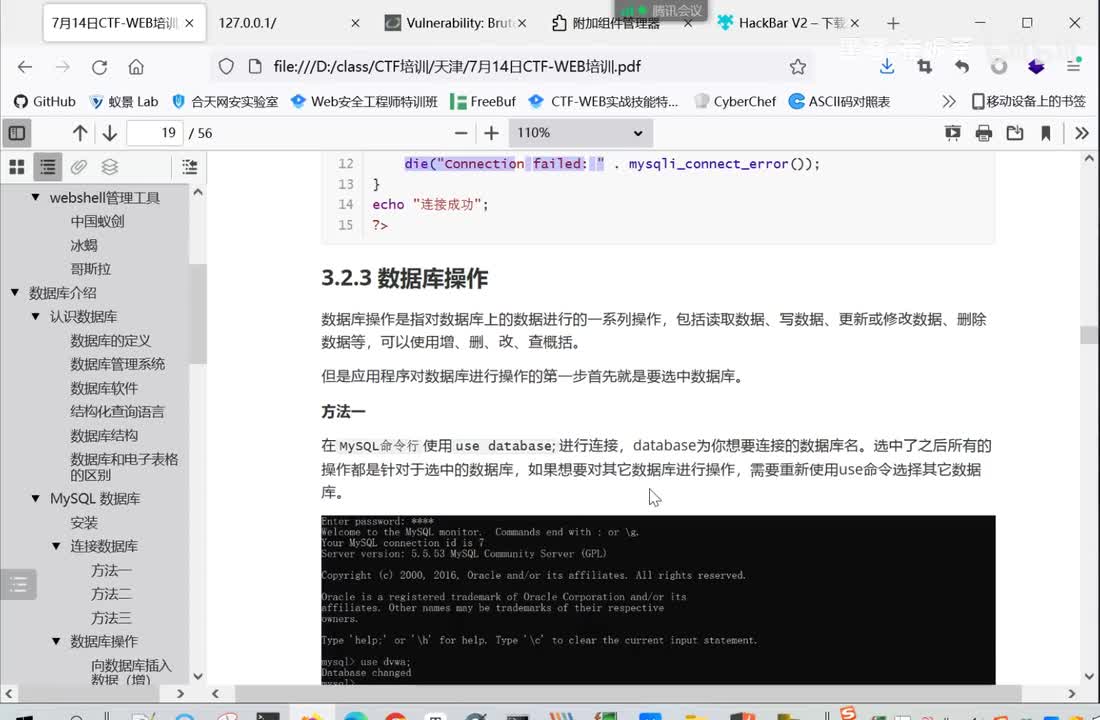The image size is (1100, 720).
Task: Click the outline current-item locator icon
Action: point(189,167)
